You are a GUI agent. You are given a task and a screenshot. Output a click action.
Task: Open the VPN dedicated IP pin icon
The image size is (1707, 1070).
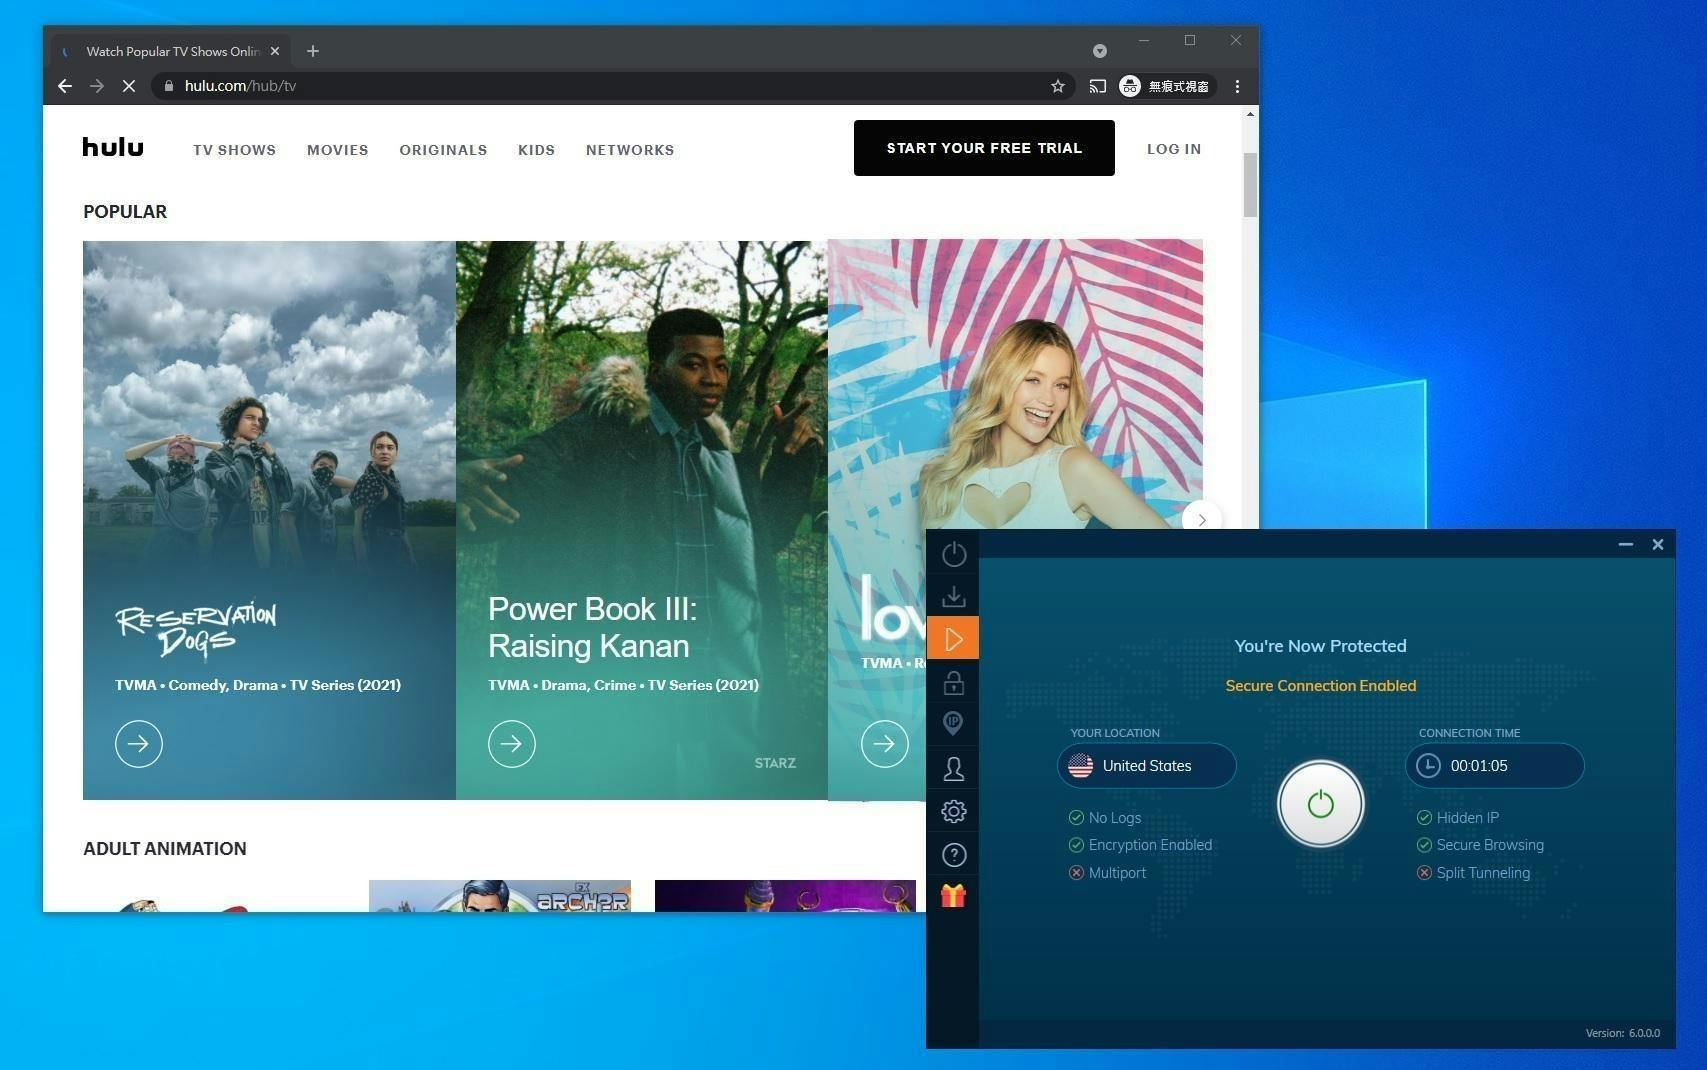coord(954,724)
